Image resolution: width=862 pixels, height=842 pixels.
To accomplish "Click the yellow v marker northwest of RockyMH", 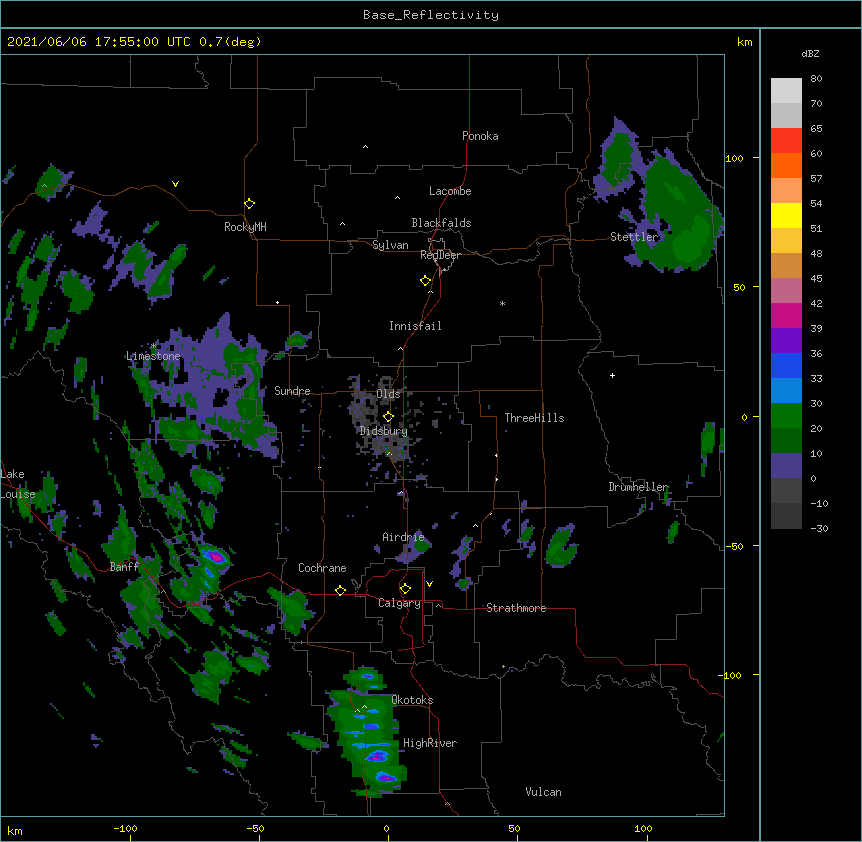I will (x=175, y=184).
